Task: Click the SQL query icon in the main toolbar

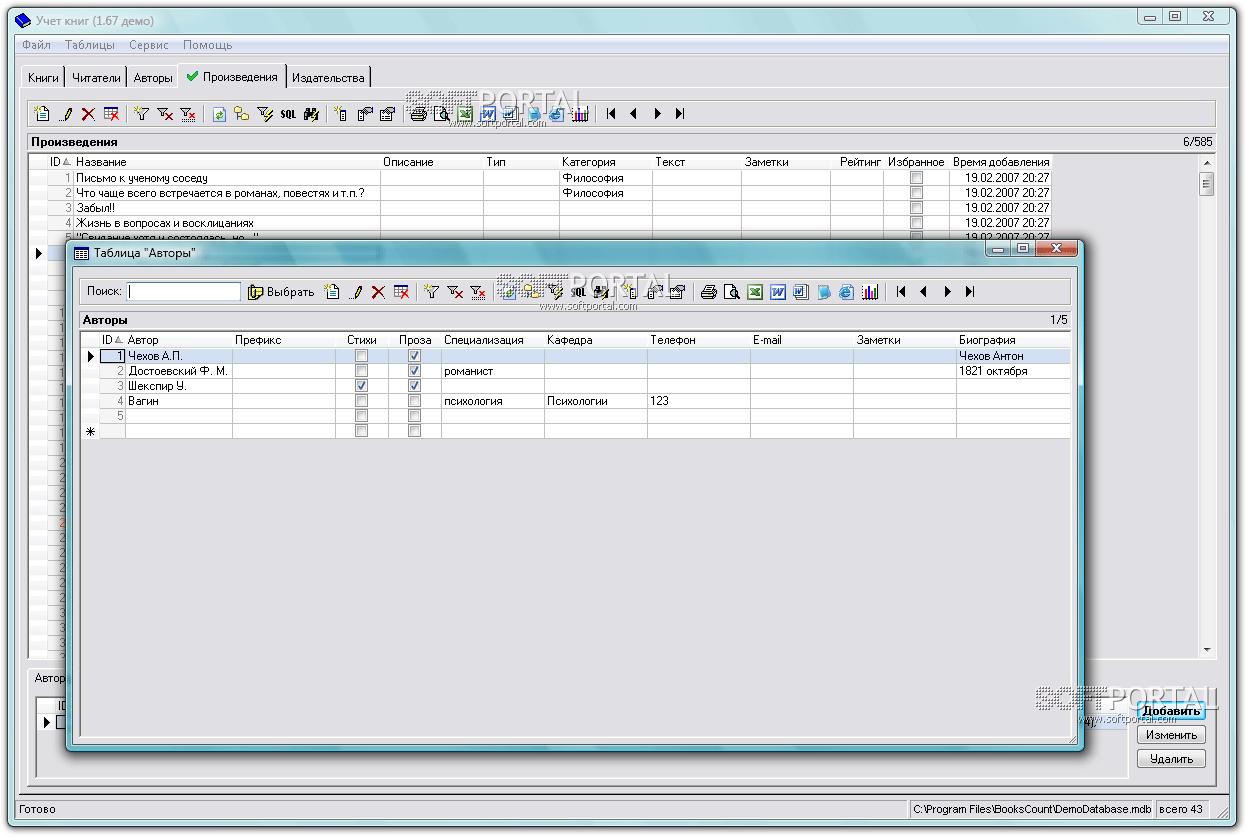Action: pyautogui.click(x=288, y=114)
